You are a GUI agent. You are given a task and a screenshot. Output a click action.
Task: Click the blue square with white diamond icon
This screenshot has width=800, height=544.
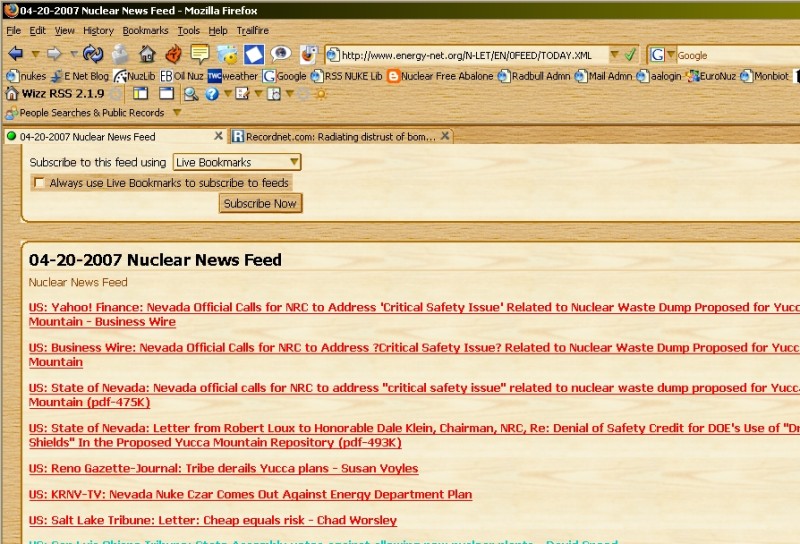click(254, 54)
